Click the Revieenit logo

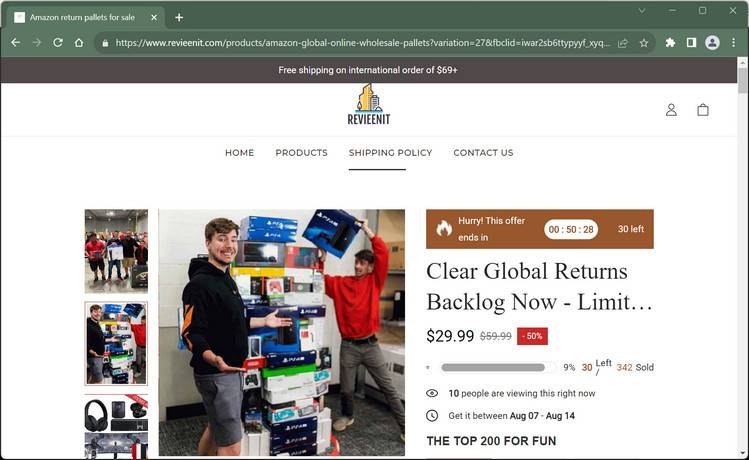[x=369, y=104]
